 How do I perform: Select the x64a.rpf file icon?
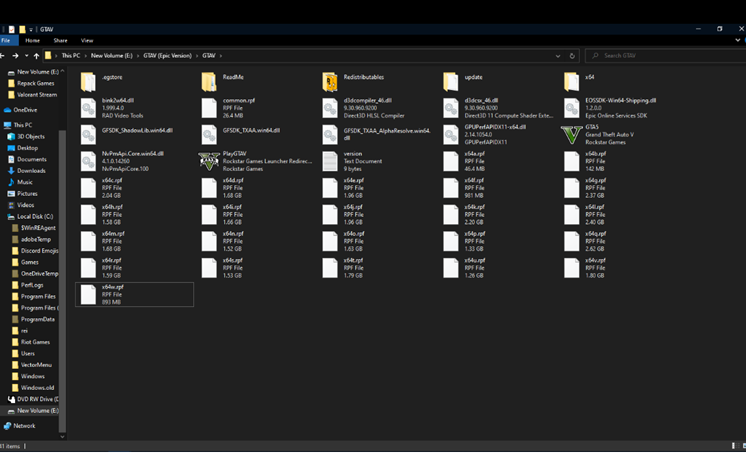[x=451, y=161]
